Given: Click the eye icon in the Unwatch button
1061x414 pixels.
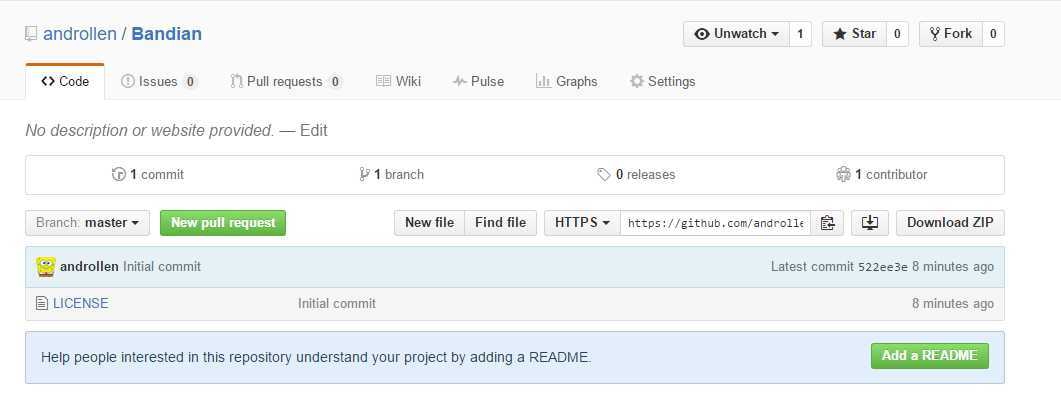Looking at the screenshot, I should [702, 34].
